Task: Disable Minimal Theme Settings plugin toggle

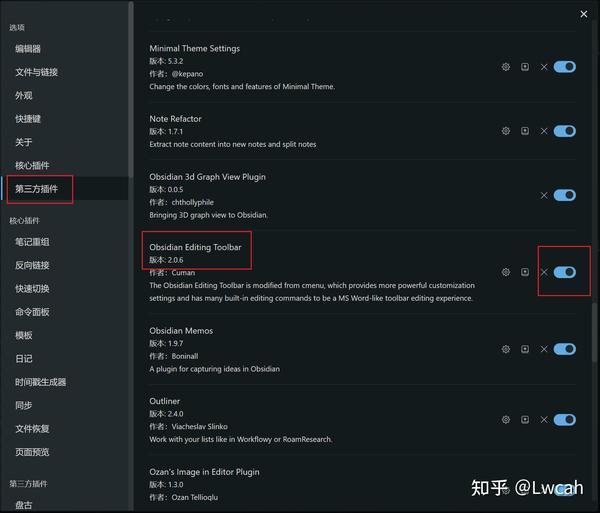Action: (x=564, y=67)
